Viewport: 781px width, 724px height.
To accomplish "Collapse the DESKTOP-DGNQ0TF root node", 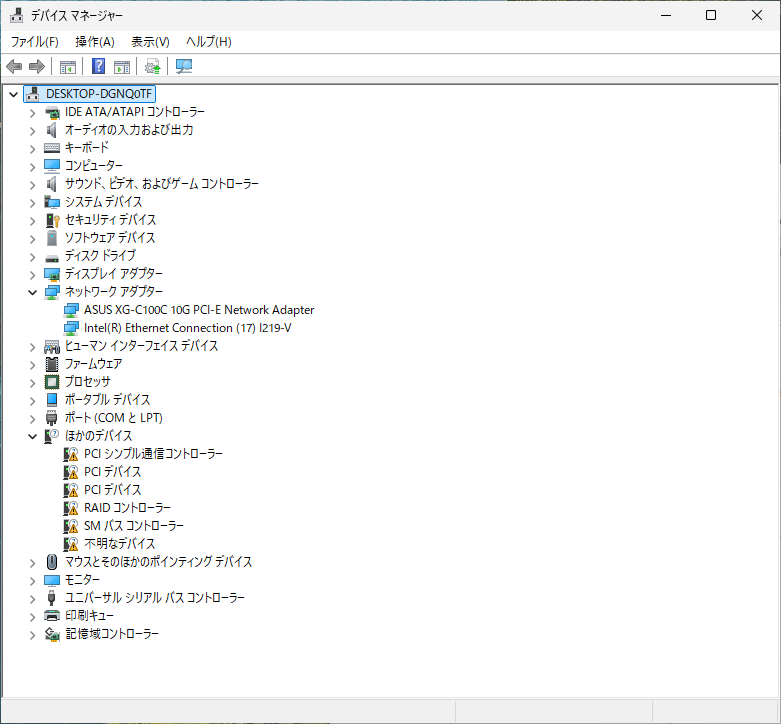I will 13,94.
